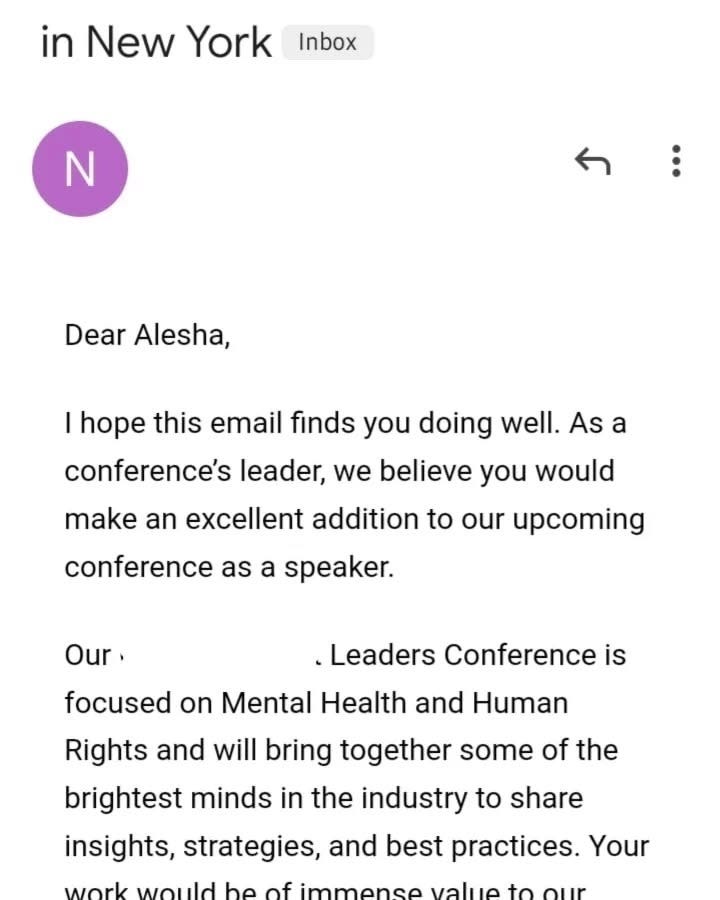Click the redacted blank area after "Our"

pyautogui.click(x=220, y=655)
